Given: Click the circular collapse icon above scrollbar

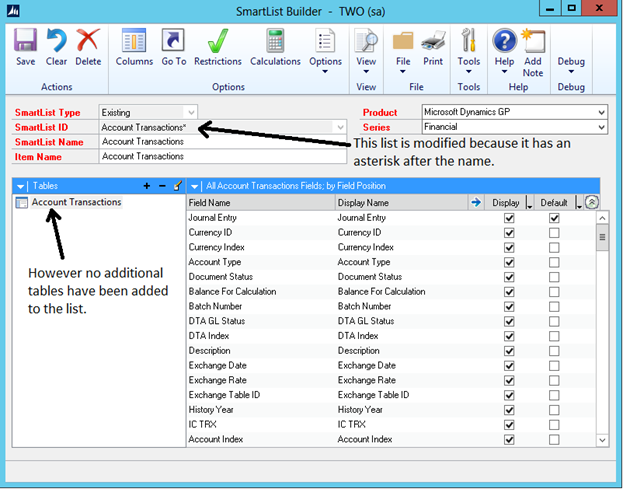Looking at the screenshot, I should [592, 203].
